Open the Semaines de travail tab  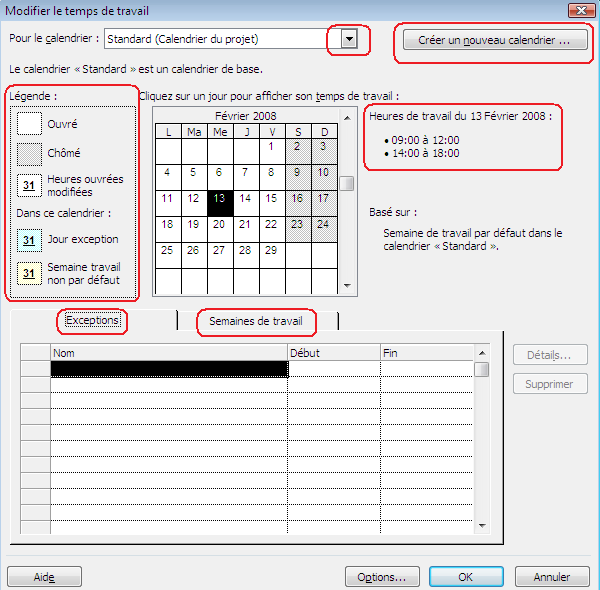click(x=256, y=321)
